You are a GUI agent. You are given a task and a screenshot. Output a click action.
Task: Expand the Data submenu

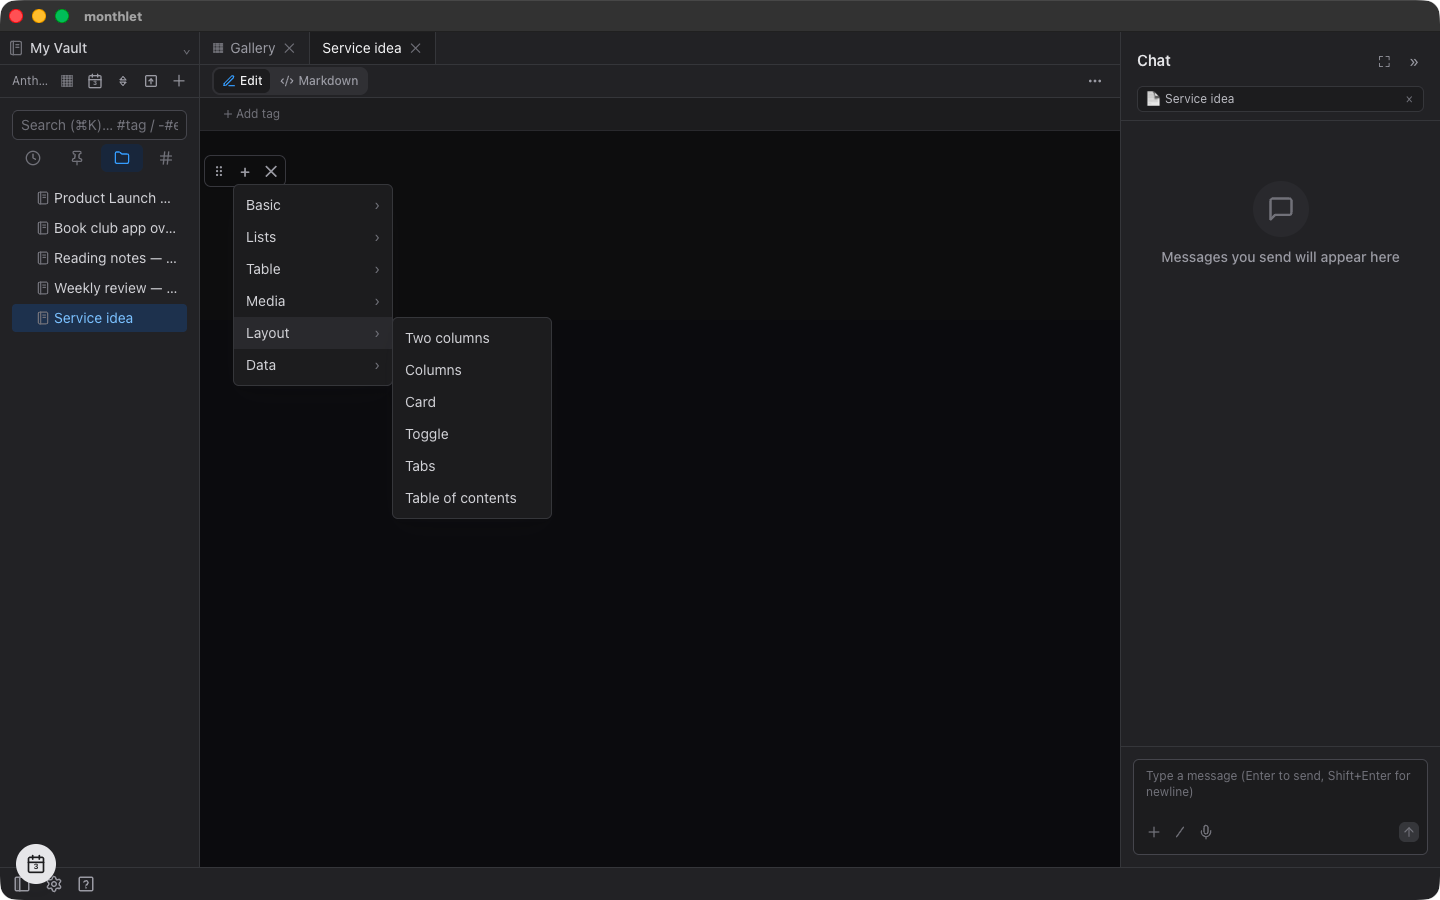tap(313, 365)
